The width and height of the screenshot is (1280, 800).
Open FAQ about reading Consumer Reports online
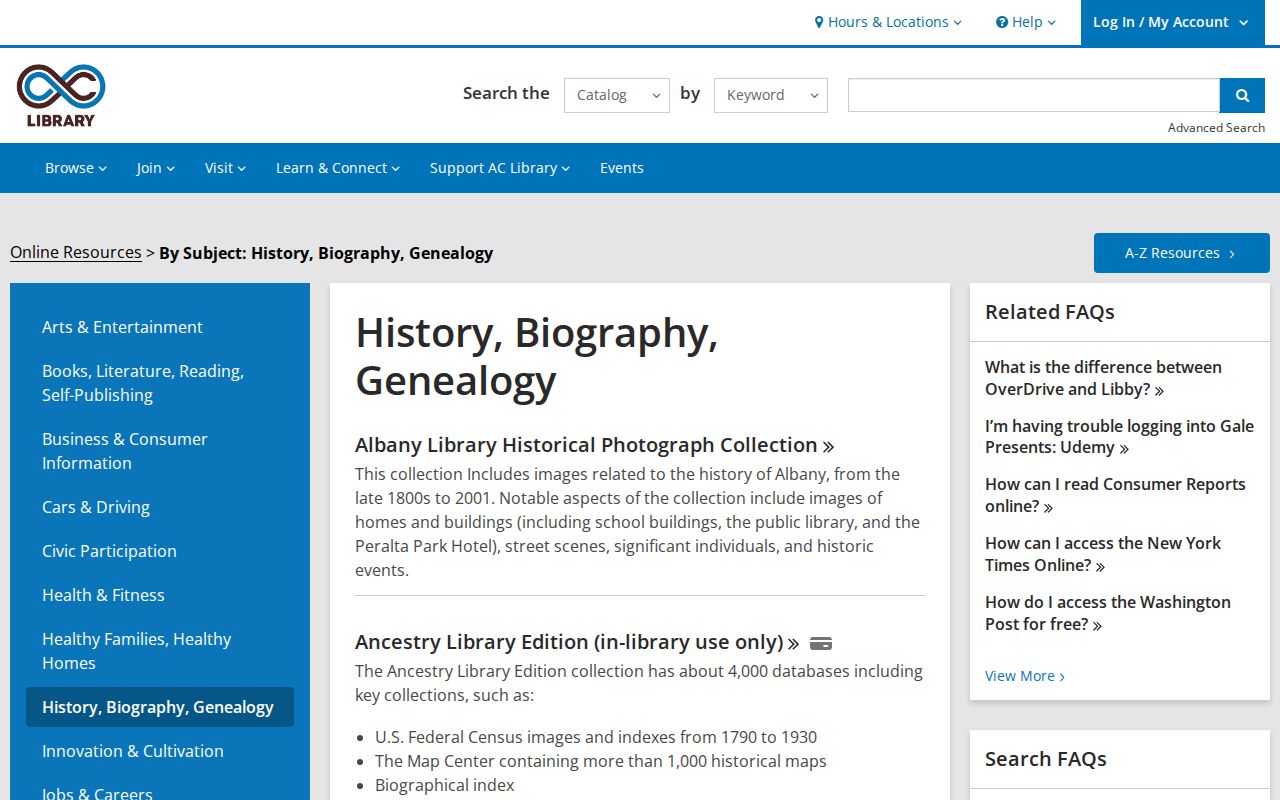(1115, 495)
